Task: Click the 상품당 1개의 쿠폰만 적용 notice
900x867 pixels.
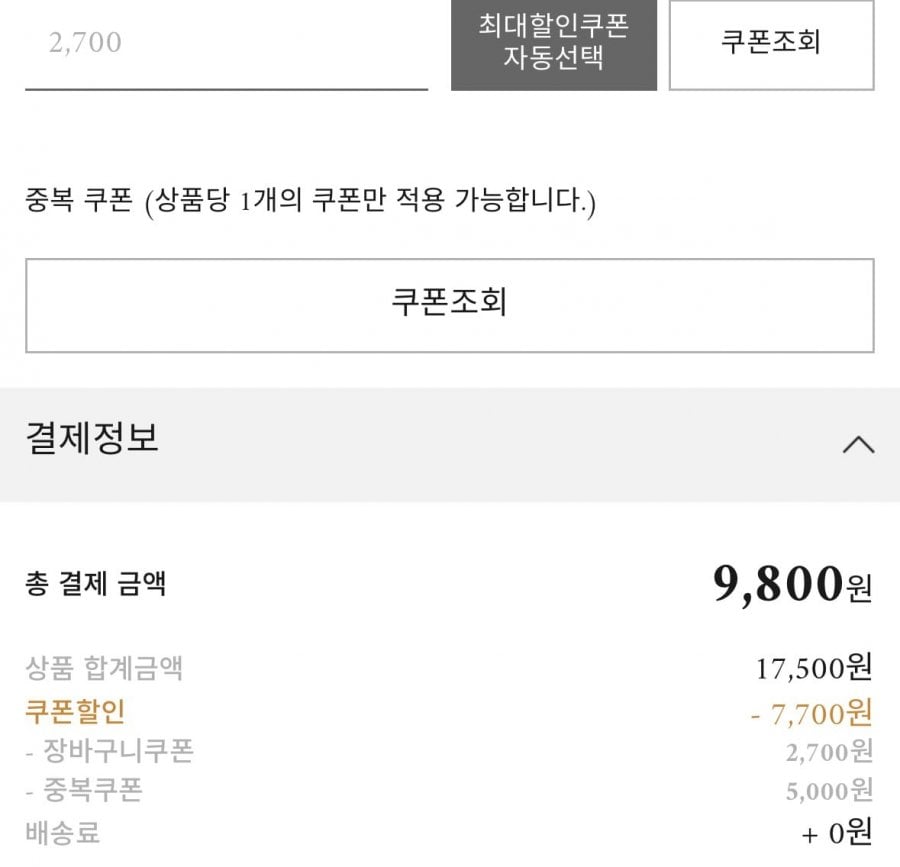Action: coord(370,202)
